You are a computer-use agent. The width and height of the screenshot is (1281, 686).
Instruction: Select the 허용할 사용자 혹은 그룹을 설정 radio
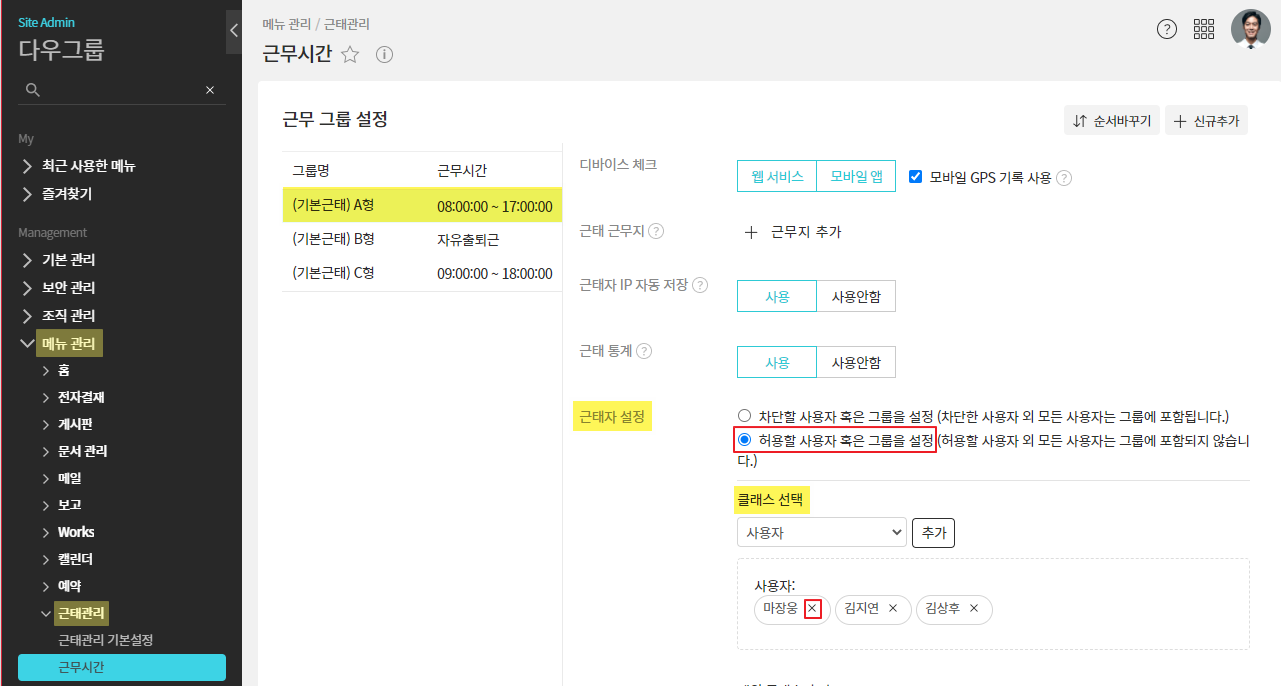click(x=743, y=440)
